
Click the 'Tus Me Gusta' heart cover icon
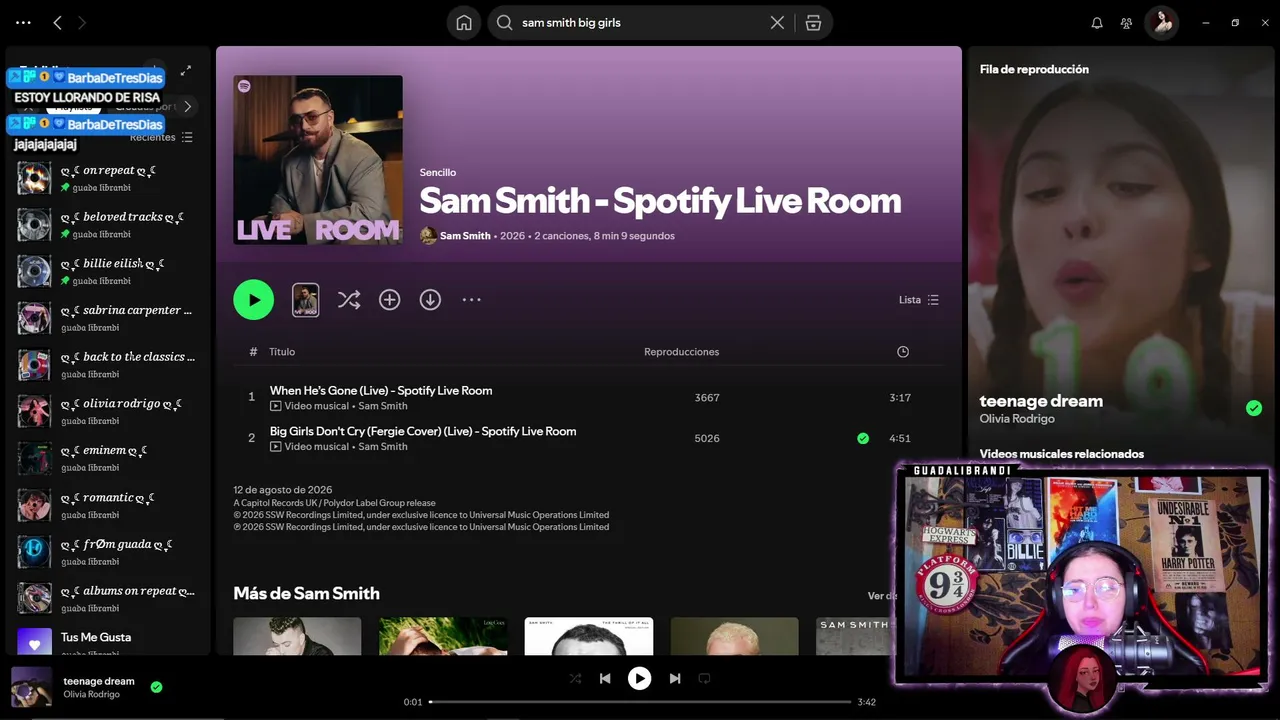click(34, 642)
